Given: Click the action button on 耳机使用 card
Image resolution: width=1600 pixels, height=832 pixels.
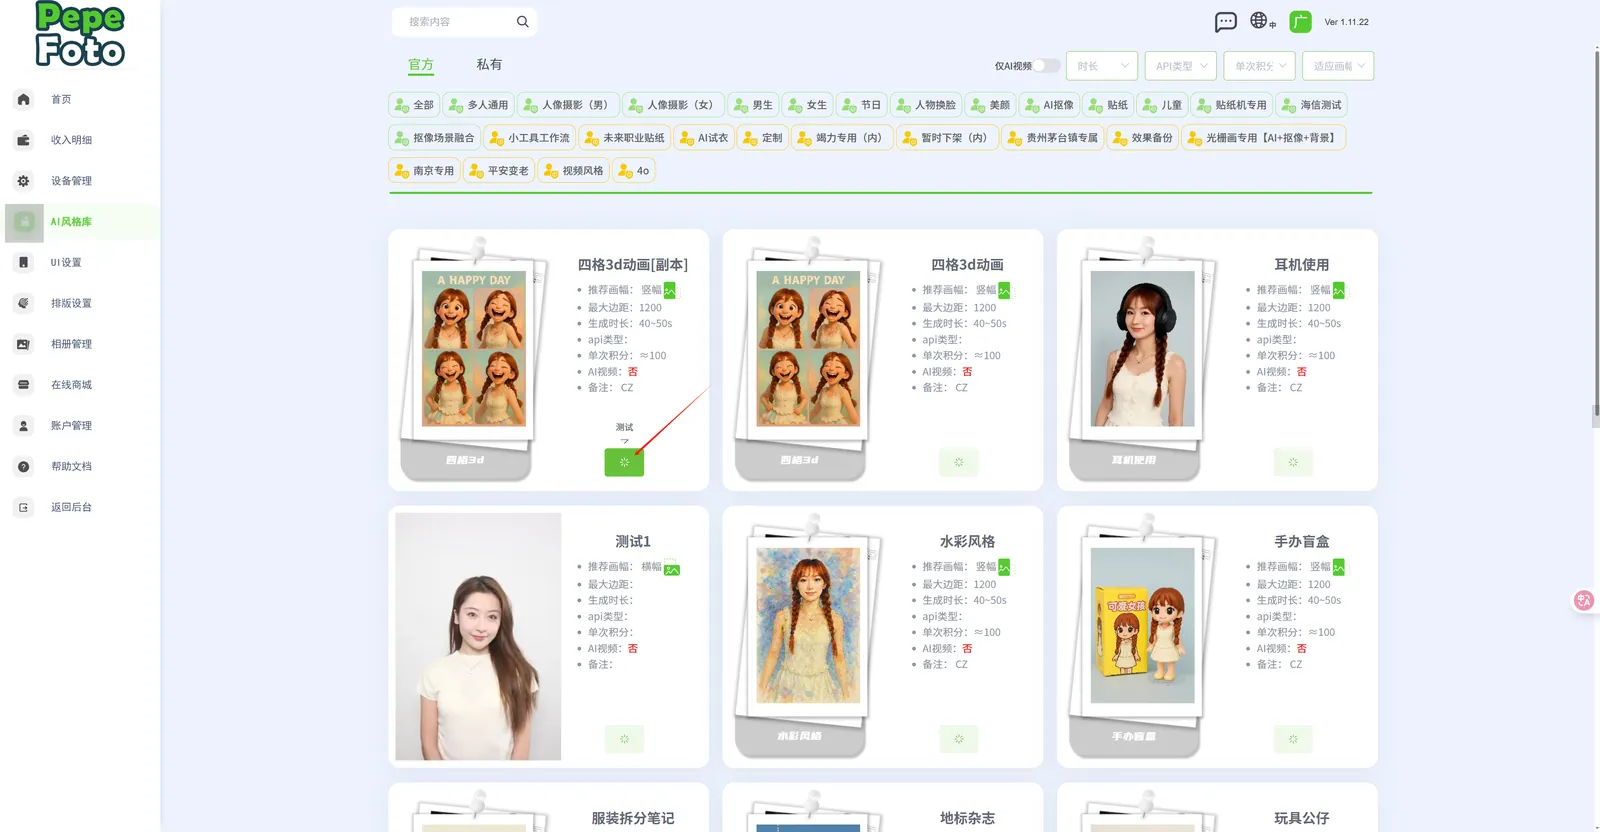Looking at the screenshot, I should tap(1293, 462).
